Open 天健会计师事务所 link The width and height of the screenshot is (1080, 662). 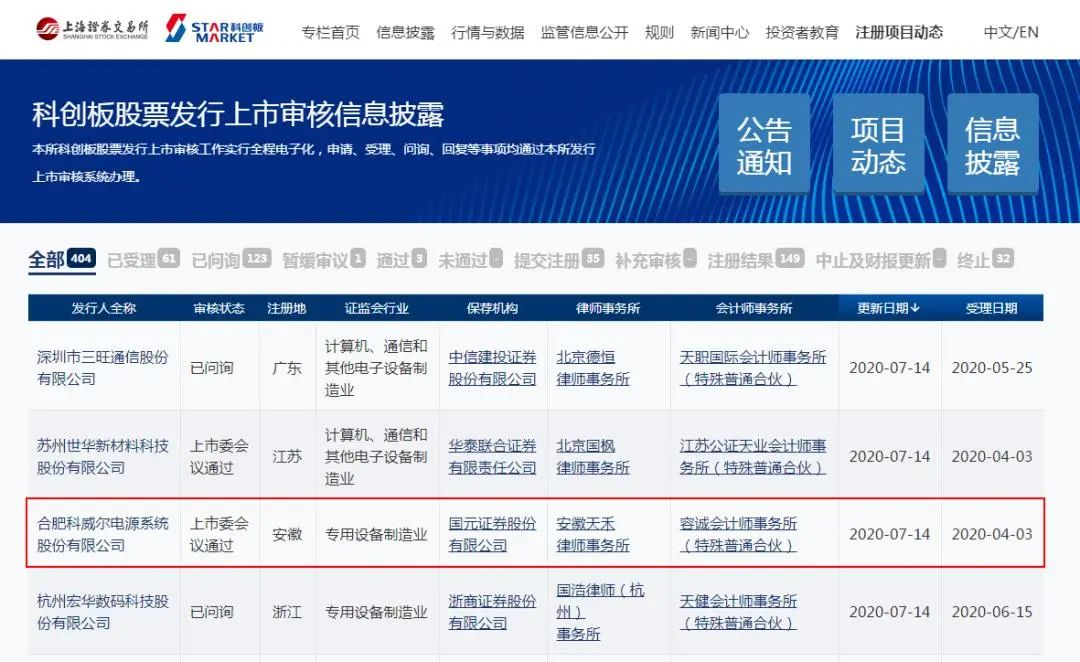738,612
